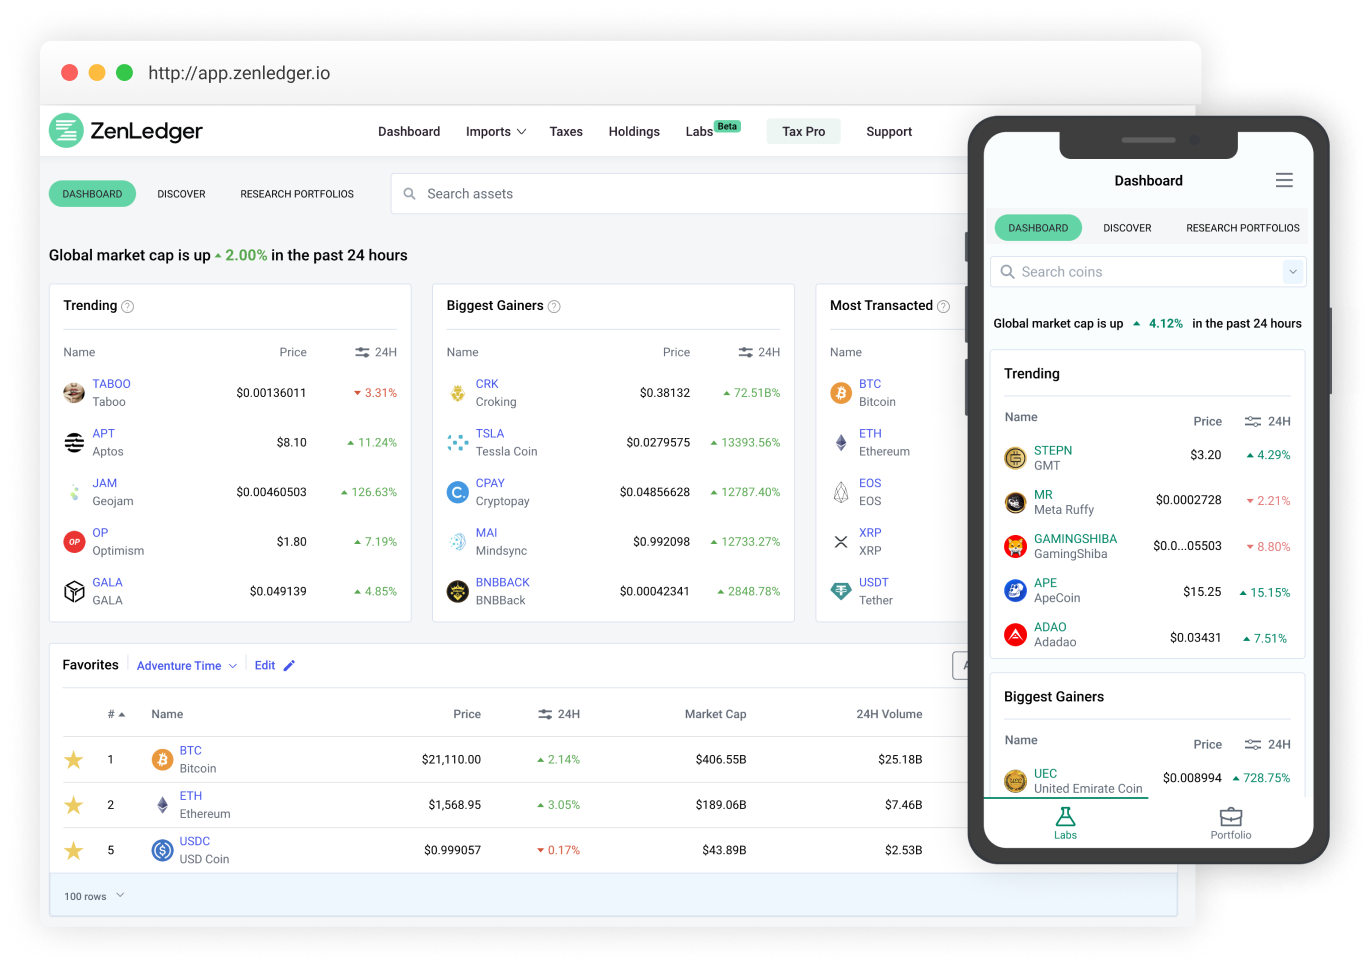Click the Labs flask icon on mobile
The image size is (1372, 967).
[x=1065, y=817]
